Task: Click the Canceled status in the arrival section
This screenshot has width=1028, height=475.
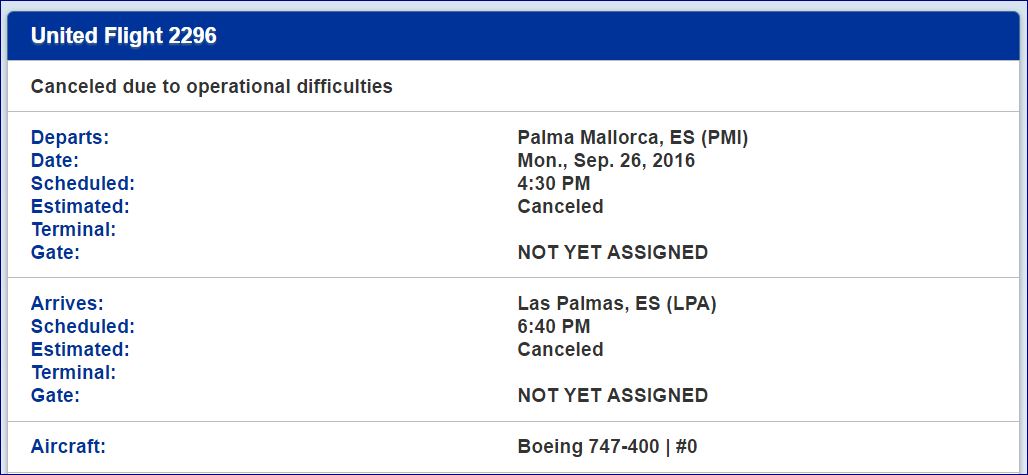Action: 560,350
